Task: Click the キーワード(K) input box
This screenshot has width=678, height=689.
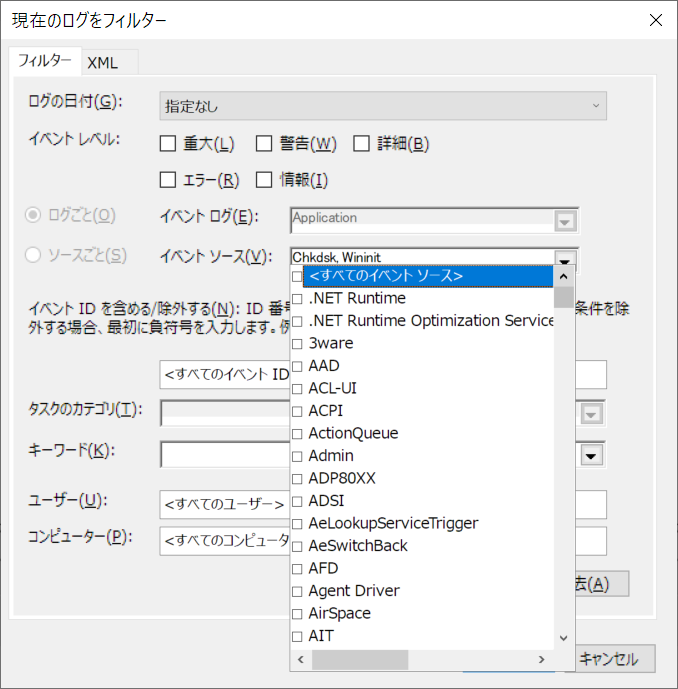Action: (x=225, y=455)
